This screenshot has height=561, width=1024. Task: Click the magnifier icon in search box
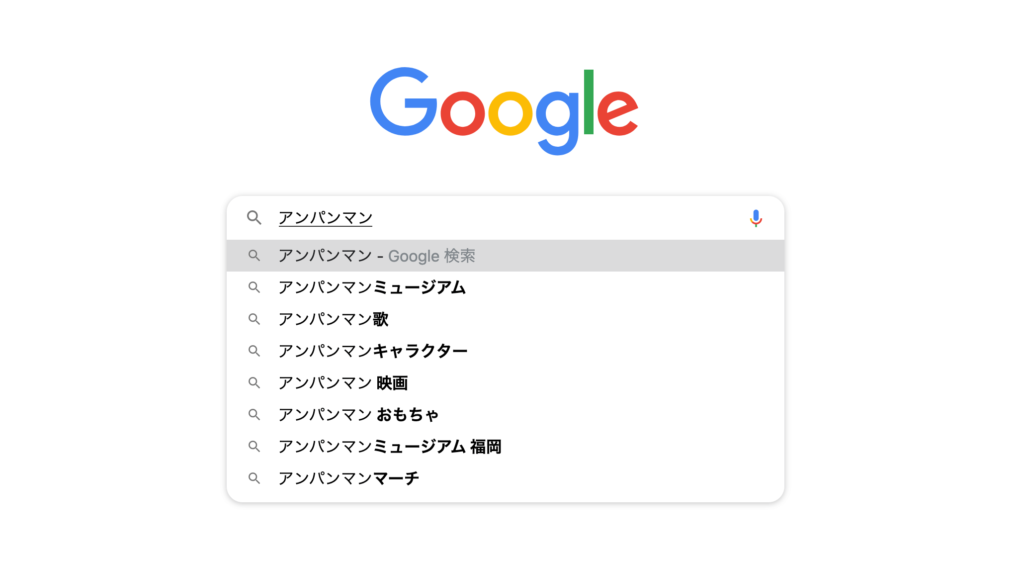[254, 217]
